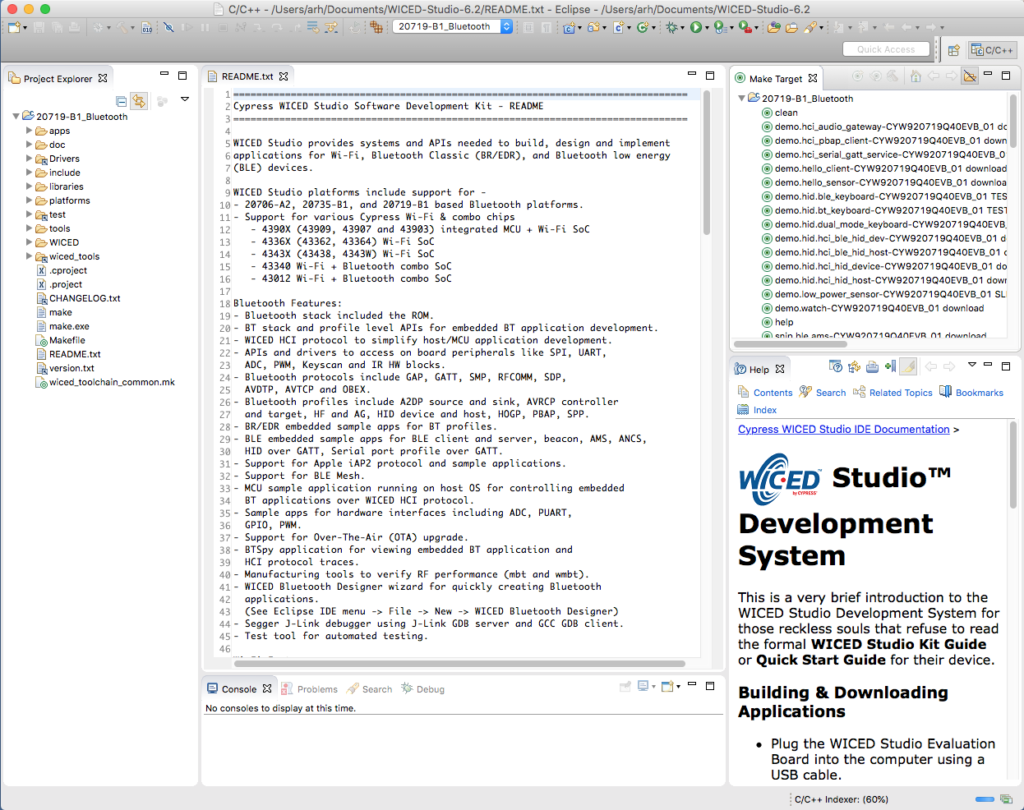The image size is (1024, 810).
Task: Click the Open Console icon
Action: [667, 687]
